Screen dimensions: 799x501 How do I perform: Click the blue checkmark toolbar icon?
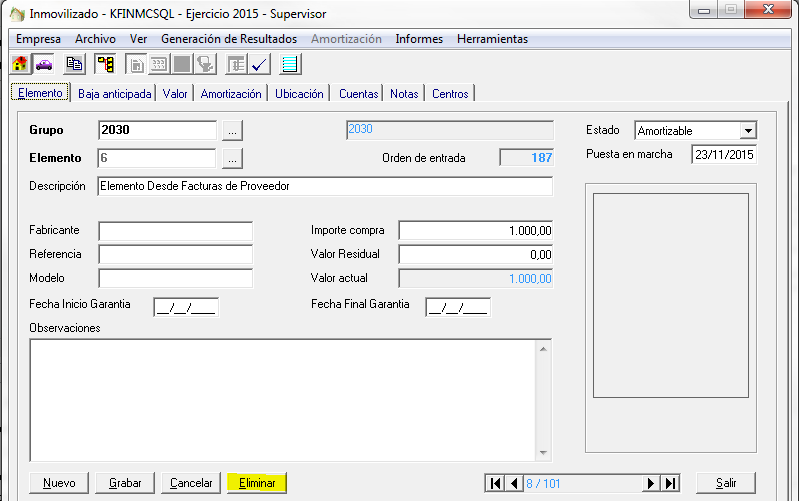259,65
